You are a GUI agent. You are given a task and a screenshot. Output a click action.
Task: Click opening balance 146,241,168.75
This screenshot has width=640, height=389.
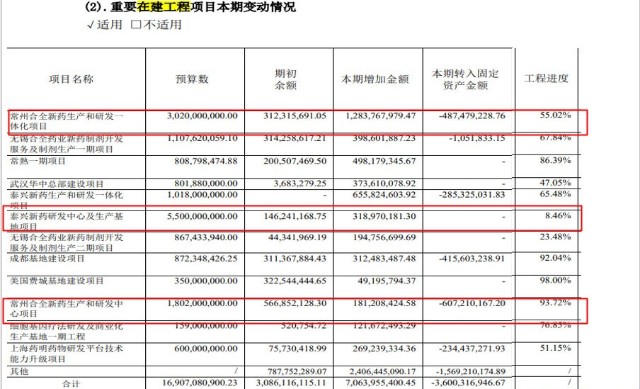point(295,216)
